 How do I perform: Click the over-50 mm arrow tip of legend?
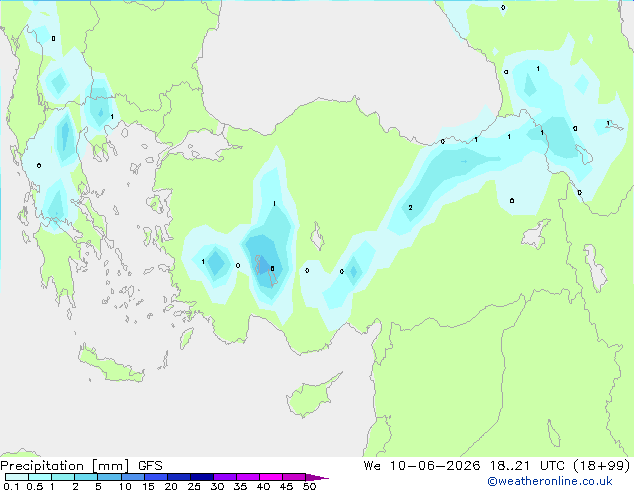317,477
